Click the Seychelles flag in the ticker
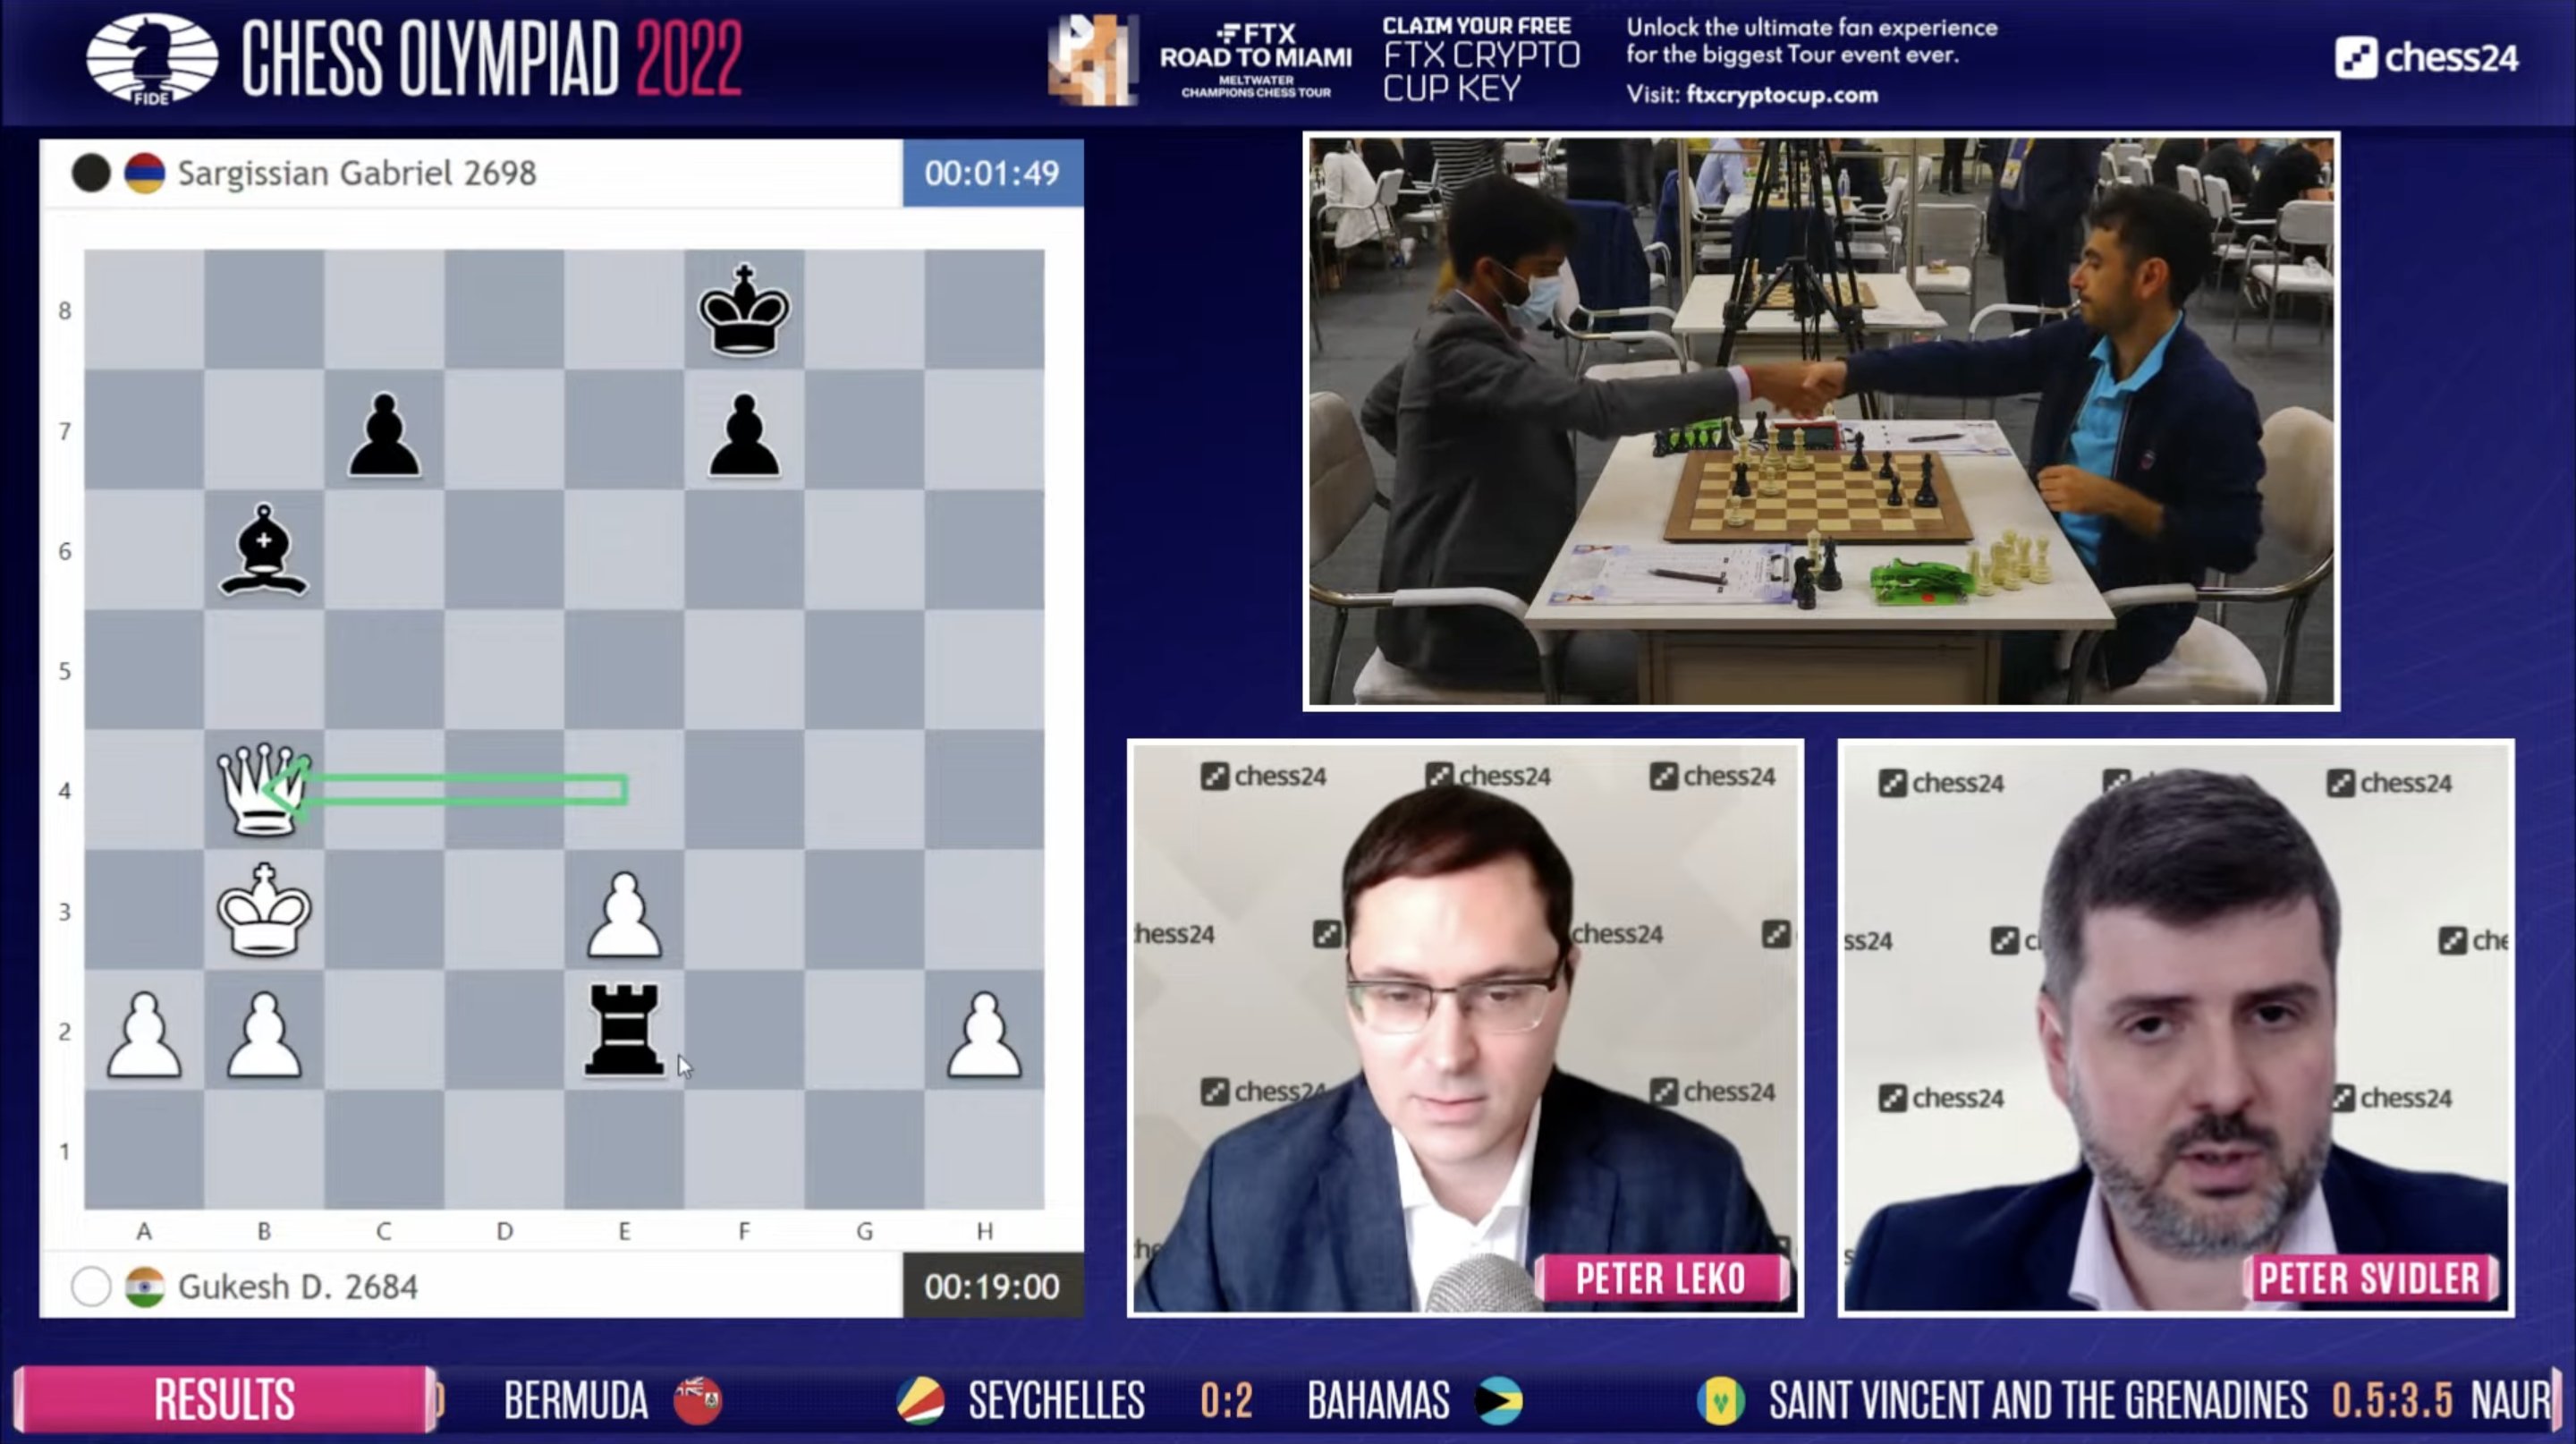Image resolution: width=2576 pixels, height=1444 pixels. 921,1400
